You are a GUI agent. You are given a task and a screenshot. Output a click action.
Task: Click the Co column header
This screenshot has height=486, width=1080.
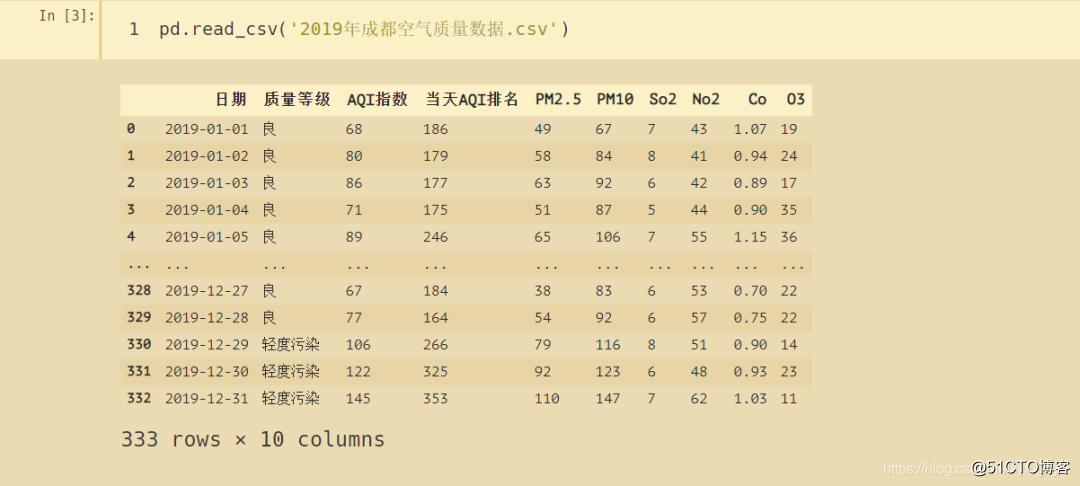pos(757,99)
